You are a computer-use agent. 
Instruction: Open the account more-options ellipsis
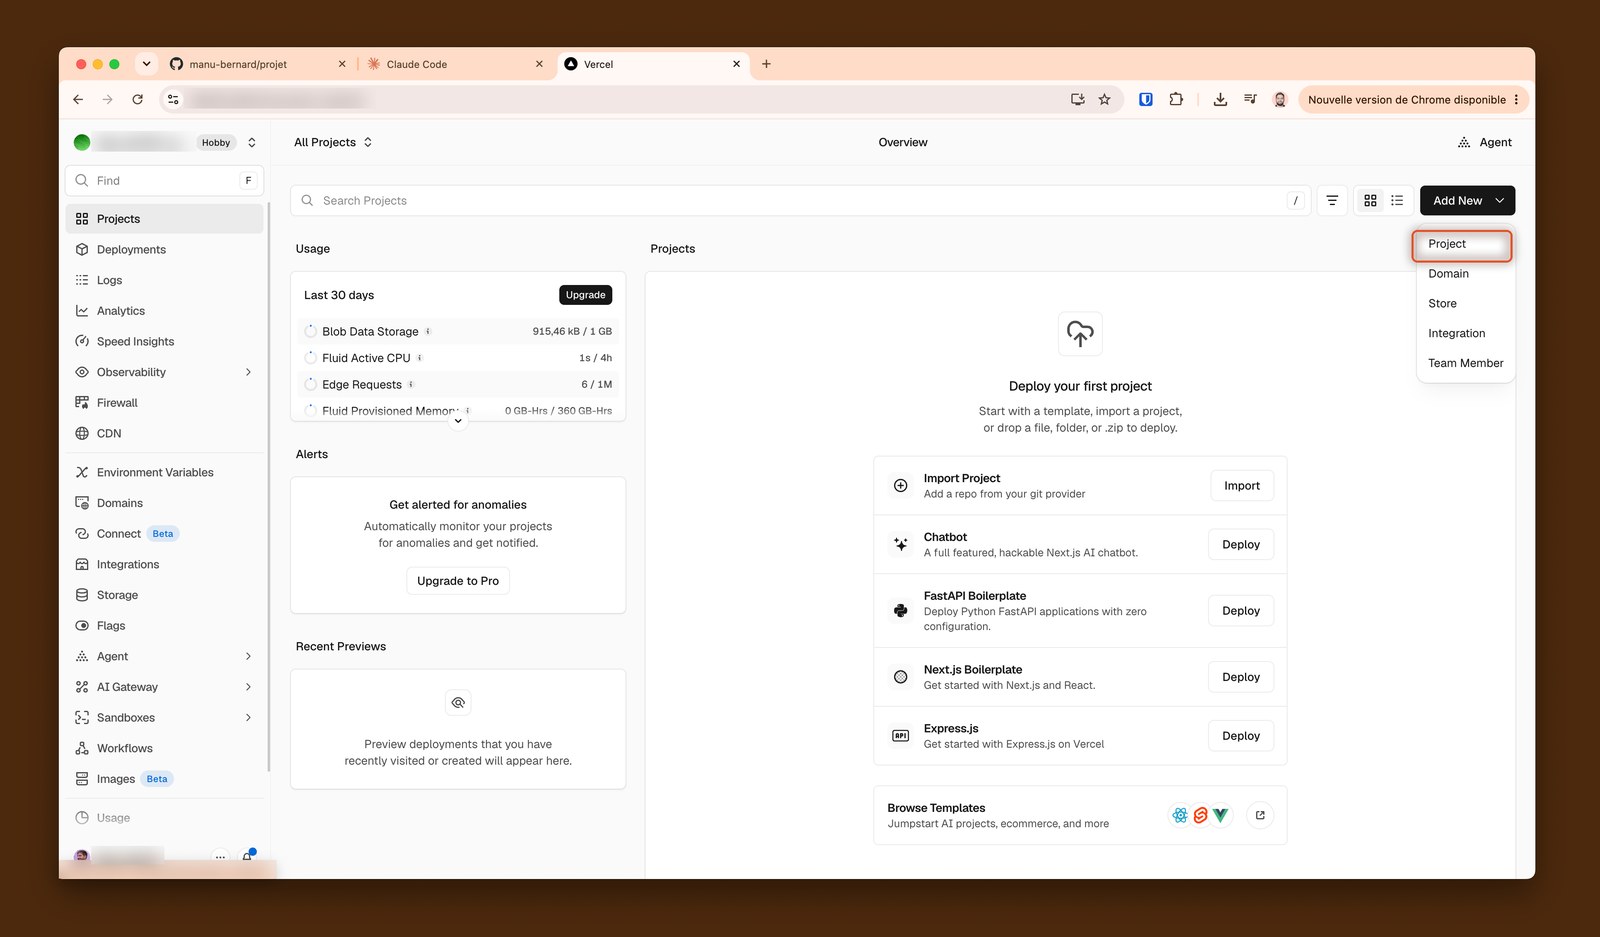(x=220, y=857)
